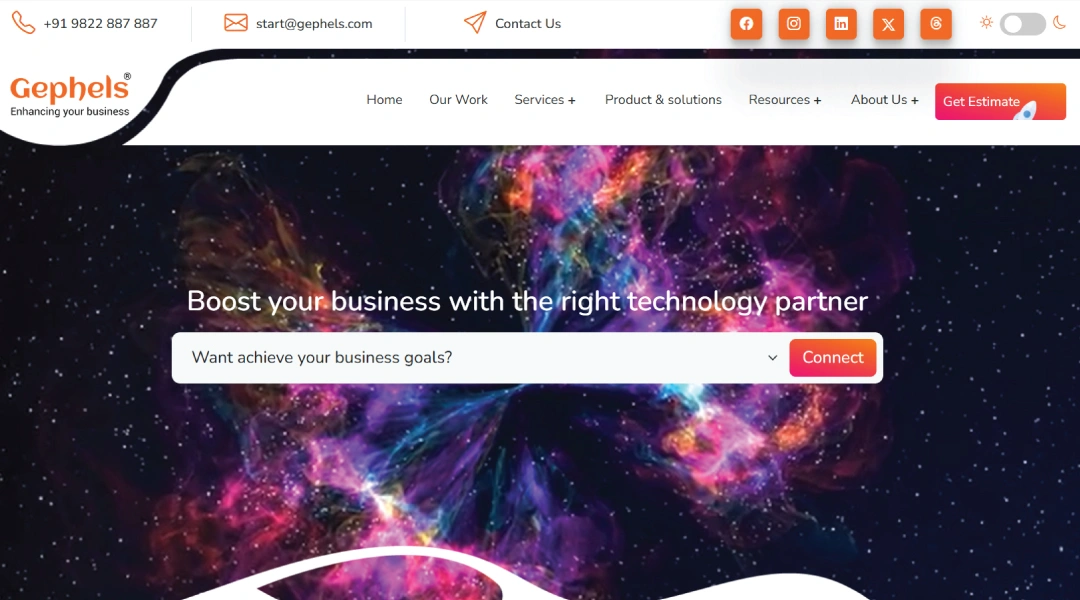Open the Threads social icon

tap(936, 24)
